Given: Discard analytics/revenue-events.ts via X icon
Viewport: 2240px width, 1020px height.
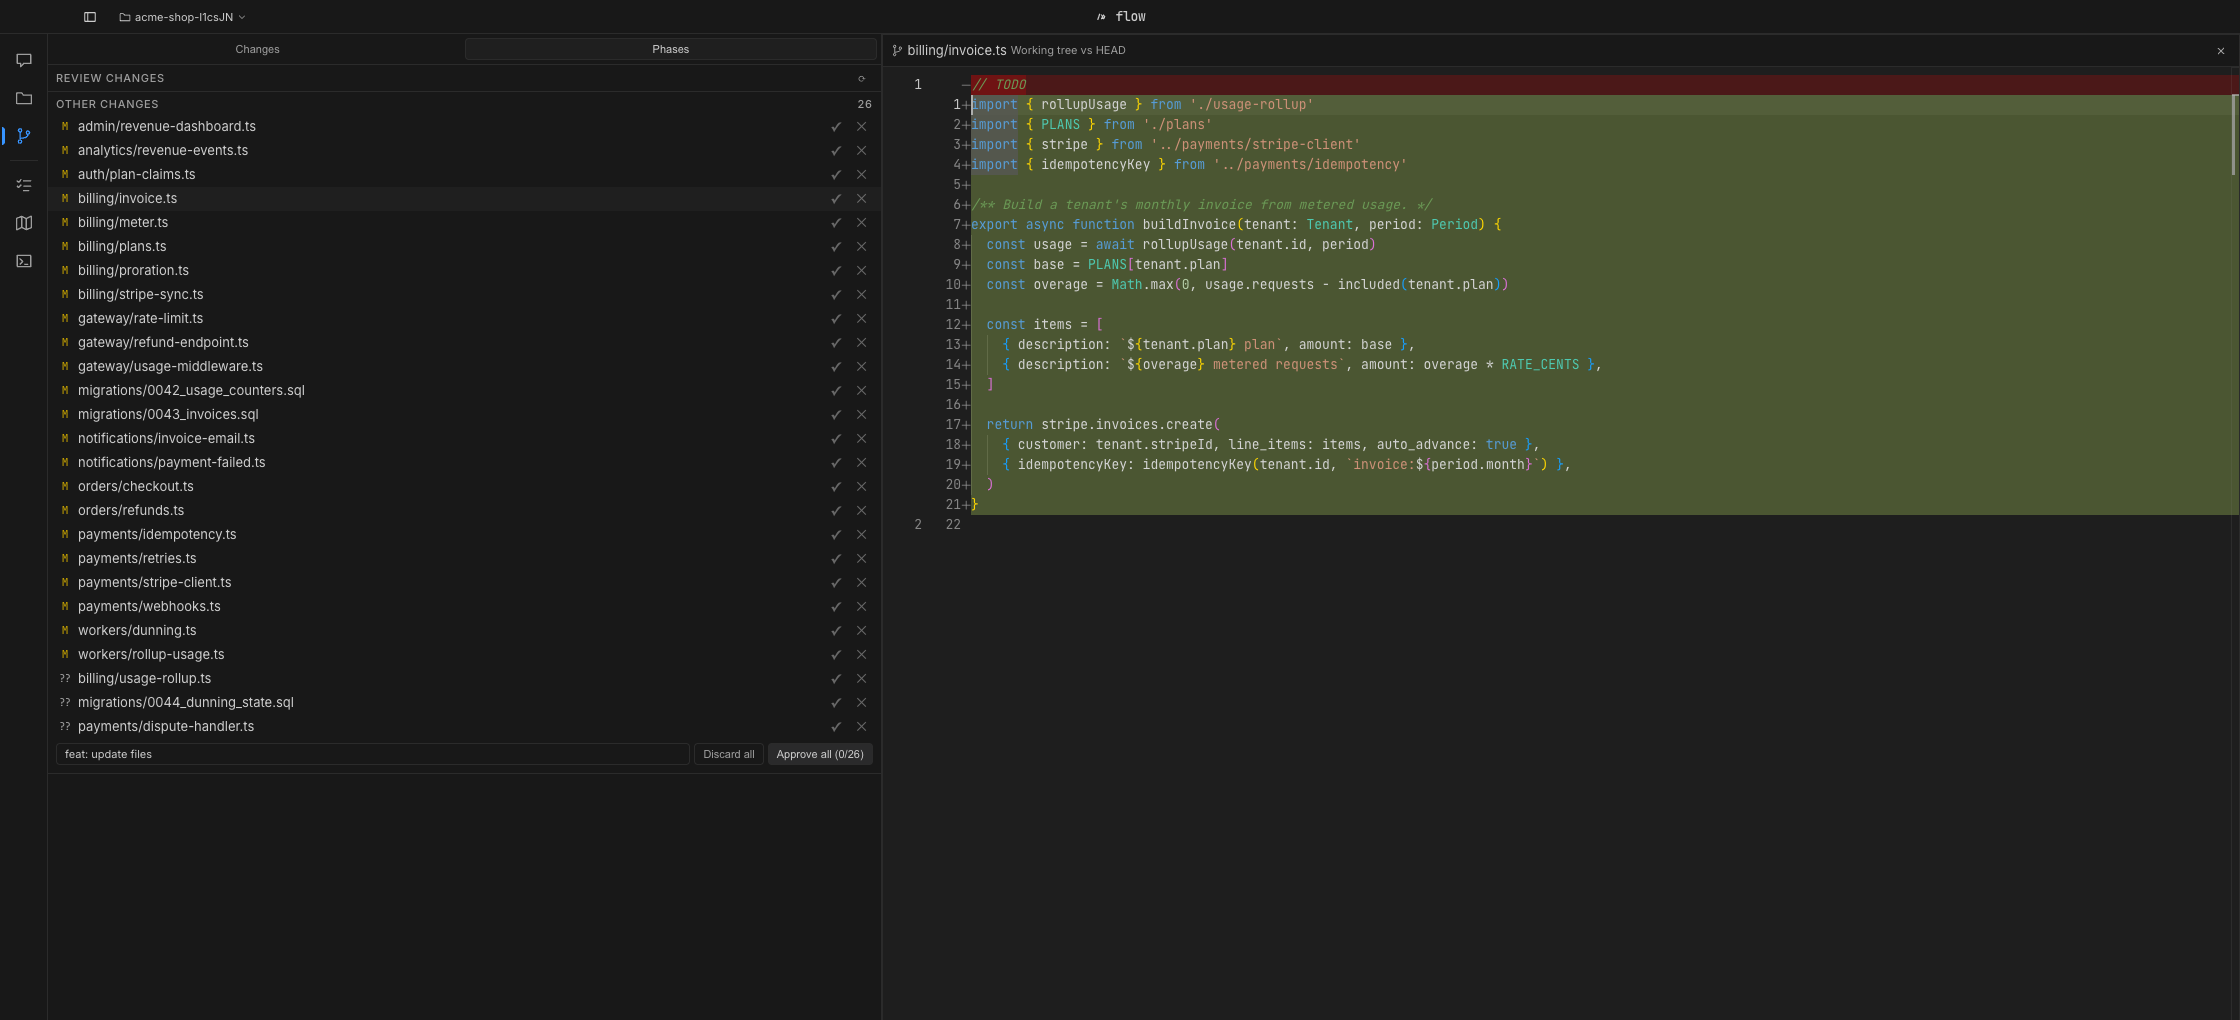Looking at the screenshot, I should (x=861, y=150).
